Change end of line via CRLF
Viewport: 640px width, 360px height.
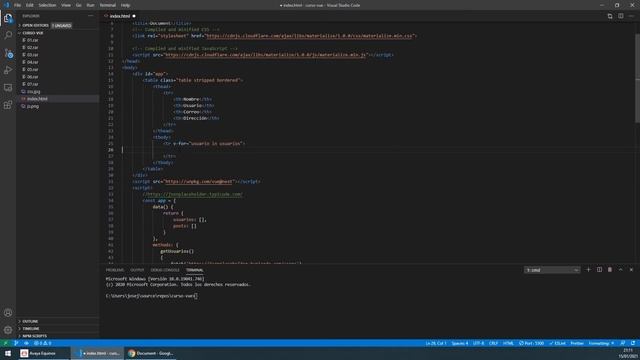click(493, 343)
